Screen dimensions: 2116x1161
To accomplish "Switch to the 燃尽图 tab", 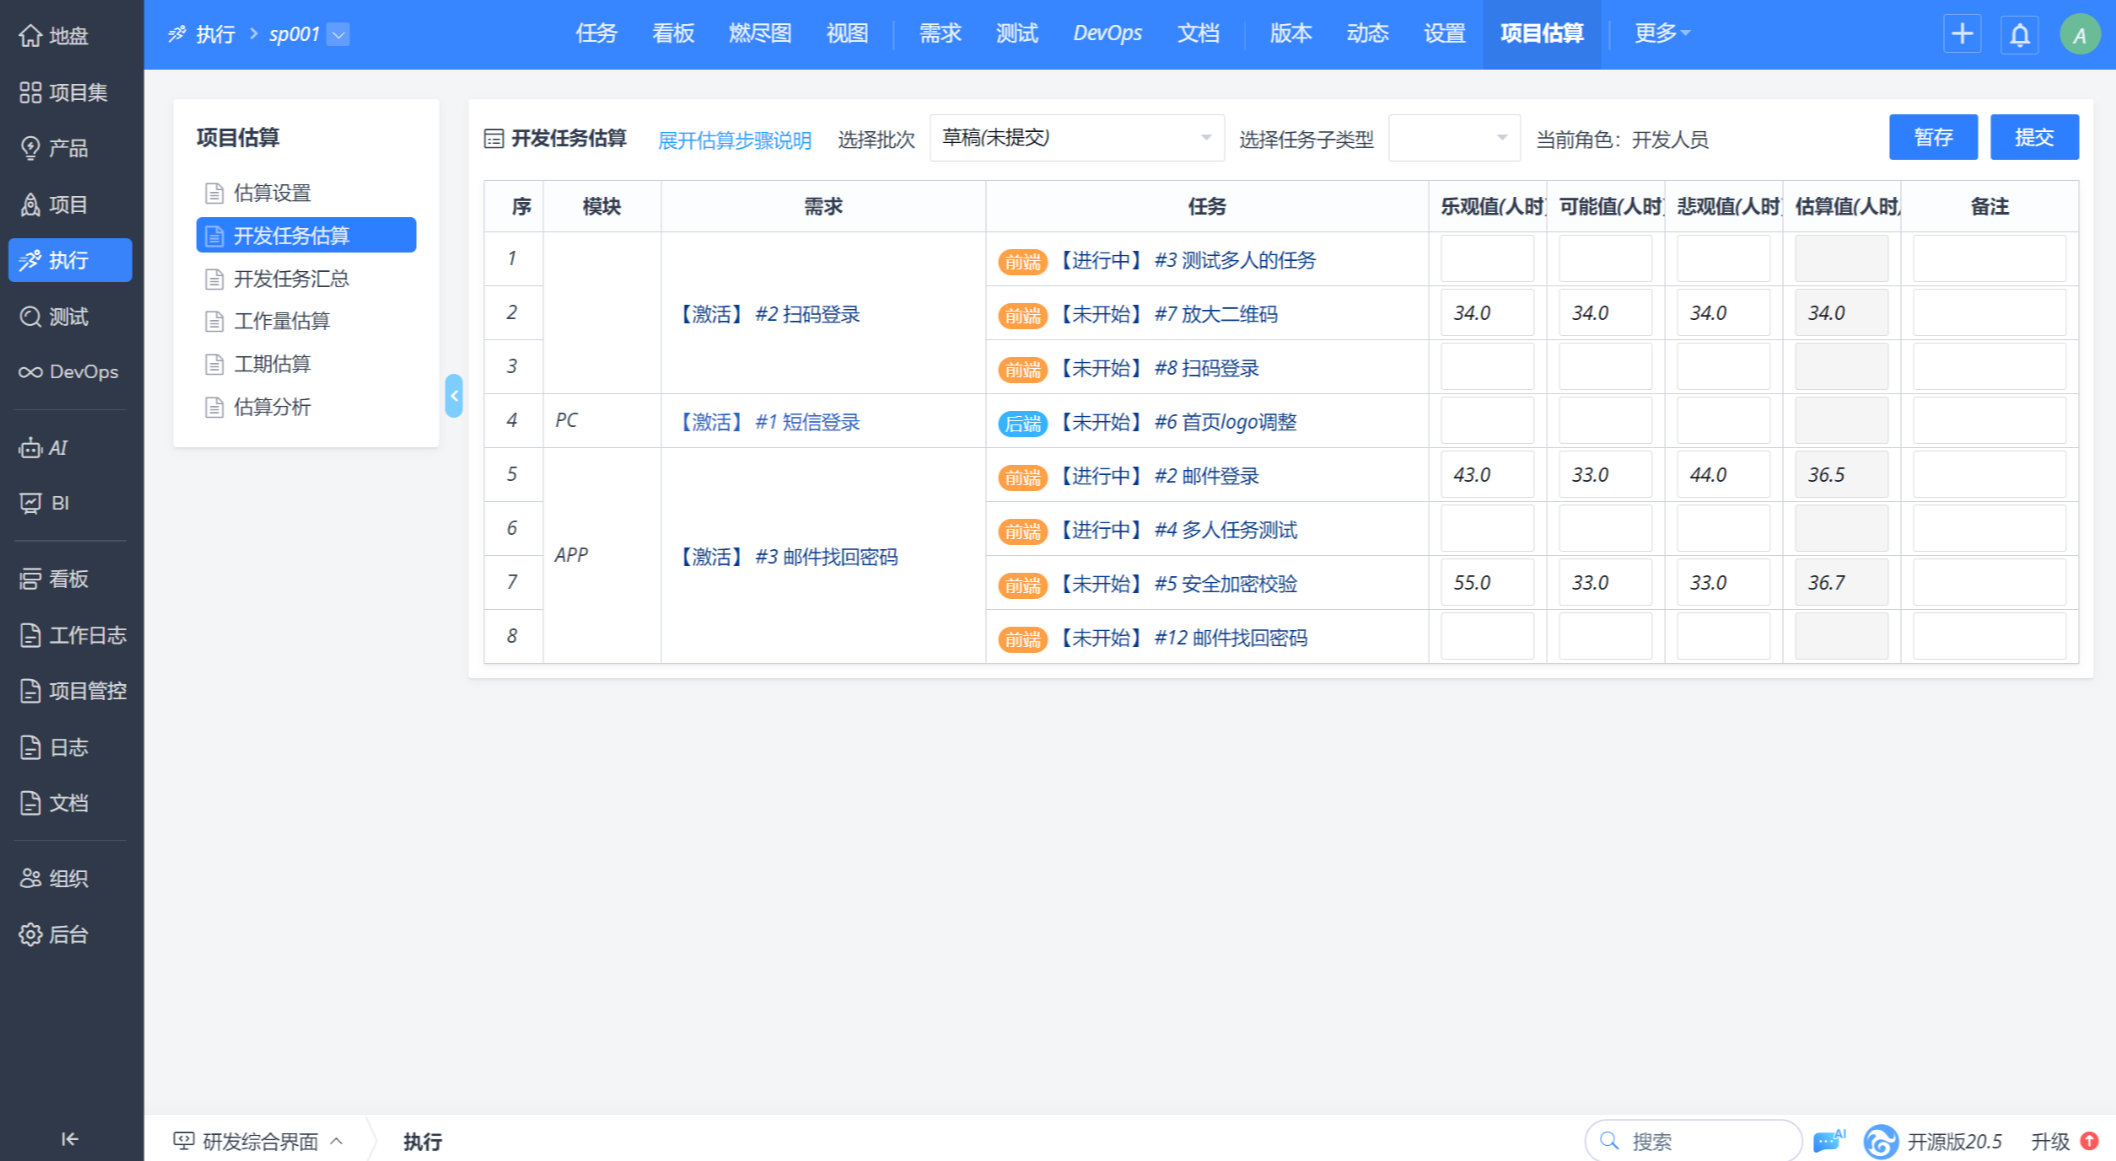I will click(x=759, y=34).
